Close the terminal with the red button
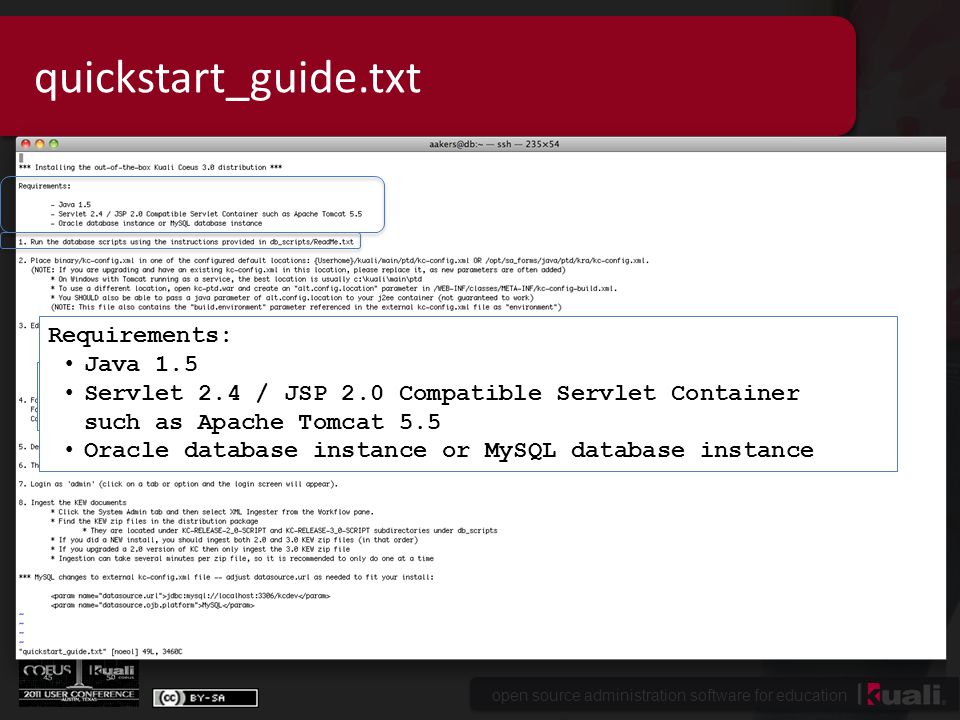This screenshot has height=720, width=960. 26,144
